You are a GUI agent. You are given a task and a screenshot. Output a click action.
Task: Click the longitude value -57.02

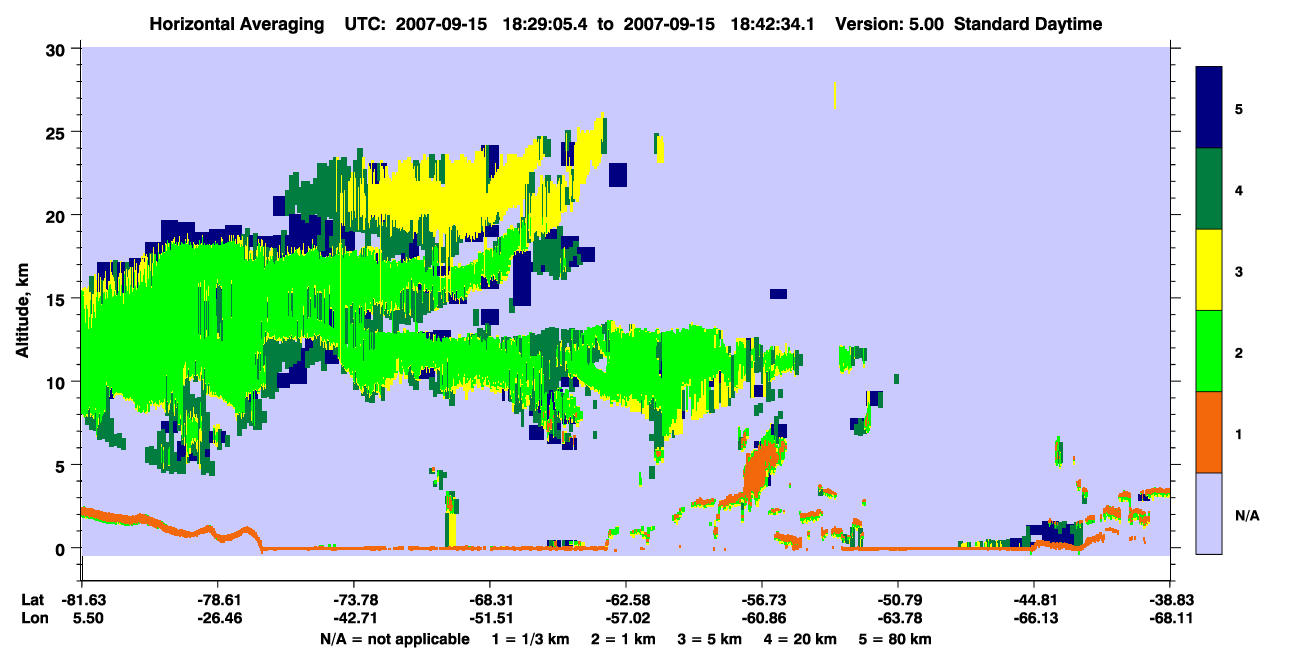coord(625,619)
